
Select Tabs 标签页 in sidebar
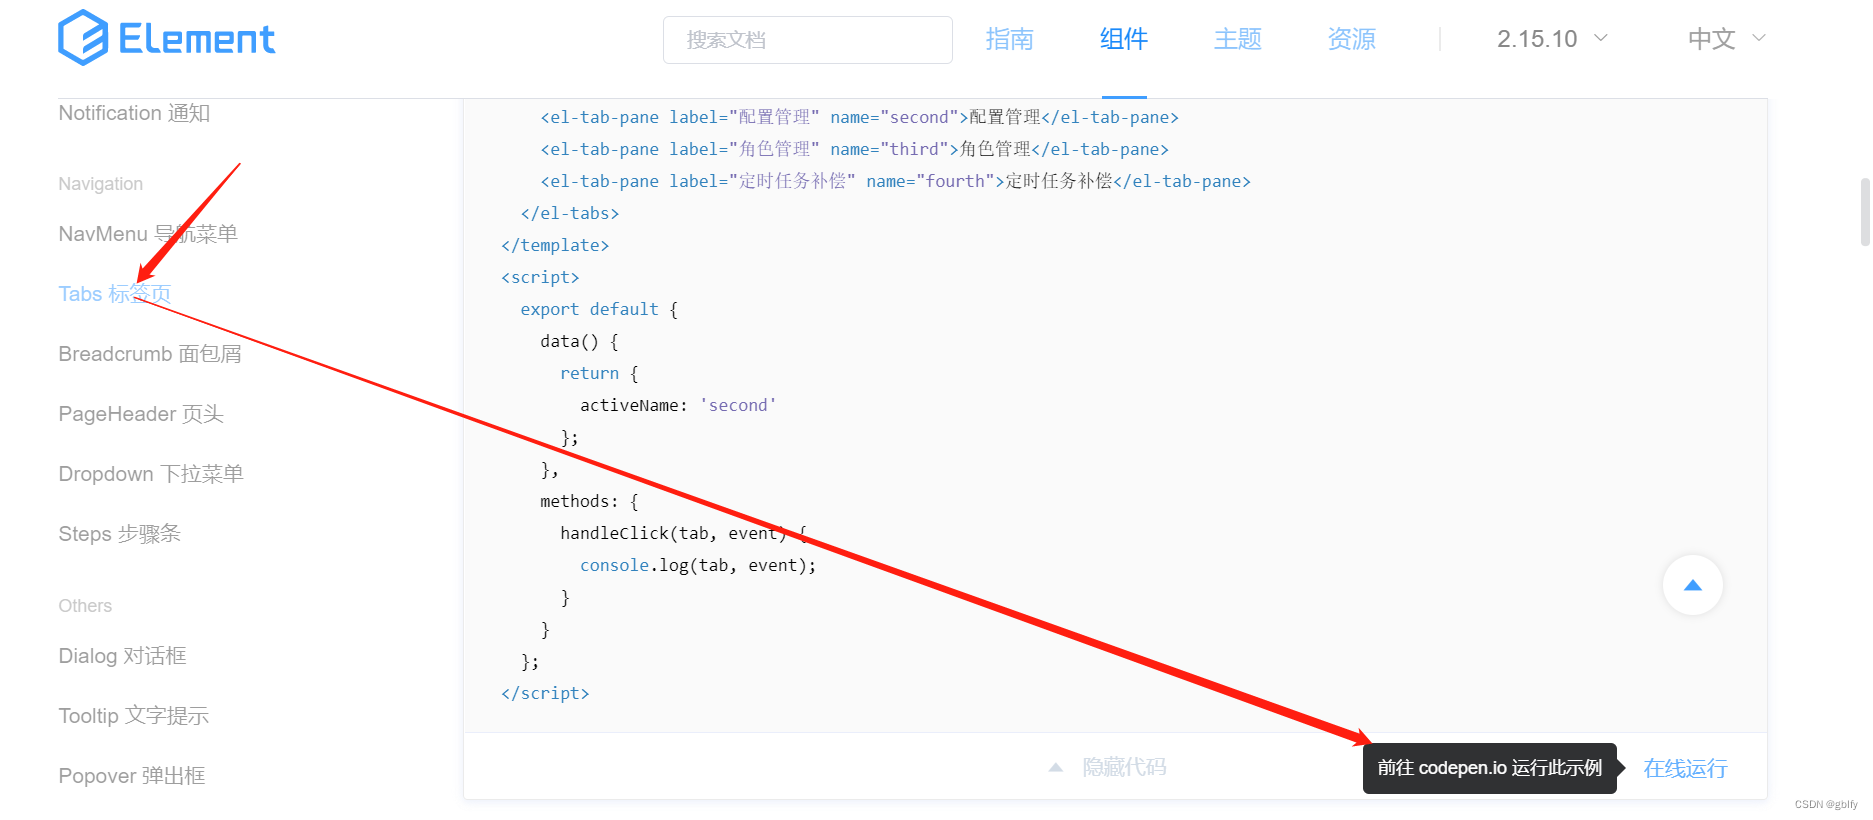point(115,294)
